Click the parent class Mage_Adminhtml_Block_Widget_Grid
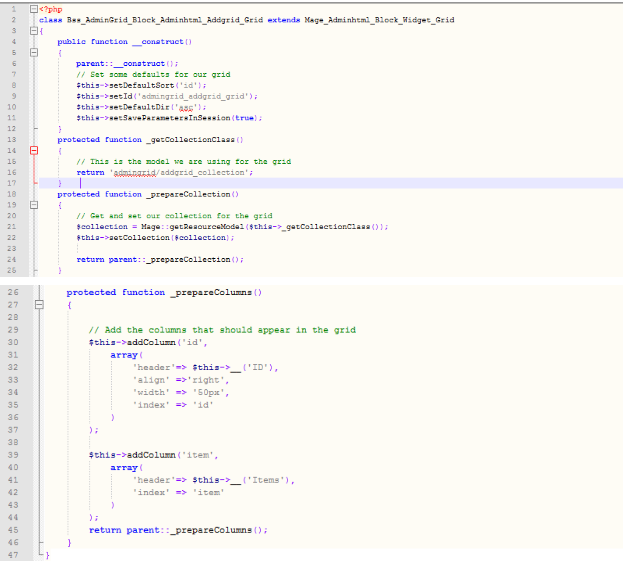 click(x=379, y=20)
